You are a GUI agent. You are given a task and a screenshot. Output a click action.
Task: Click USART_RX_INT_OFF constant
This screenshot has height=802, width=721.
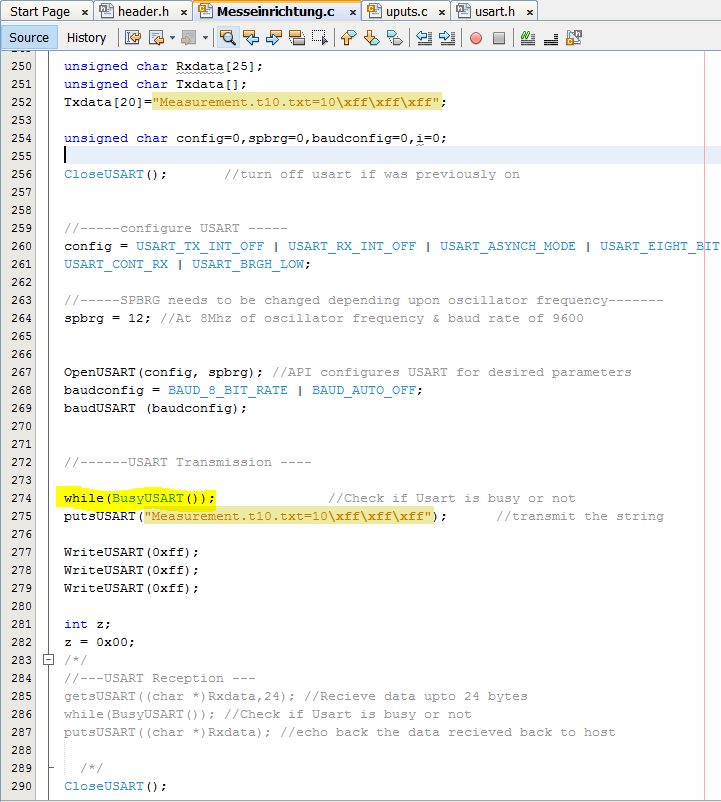coord(352,247)
